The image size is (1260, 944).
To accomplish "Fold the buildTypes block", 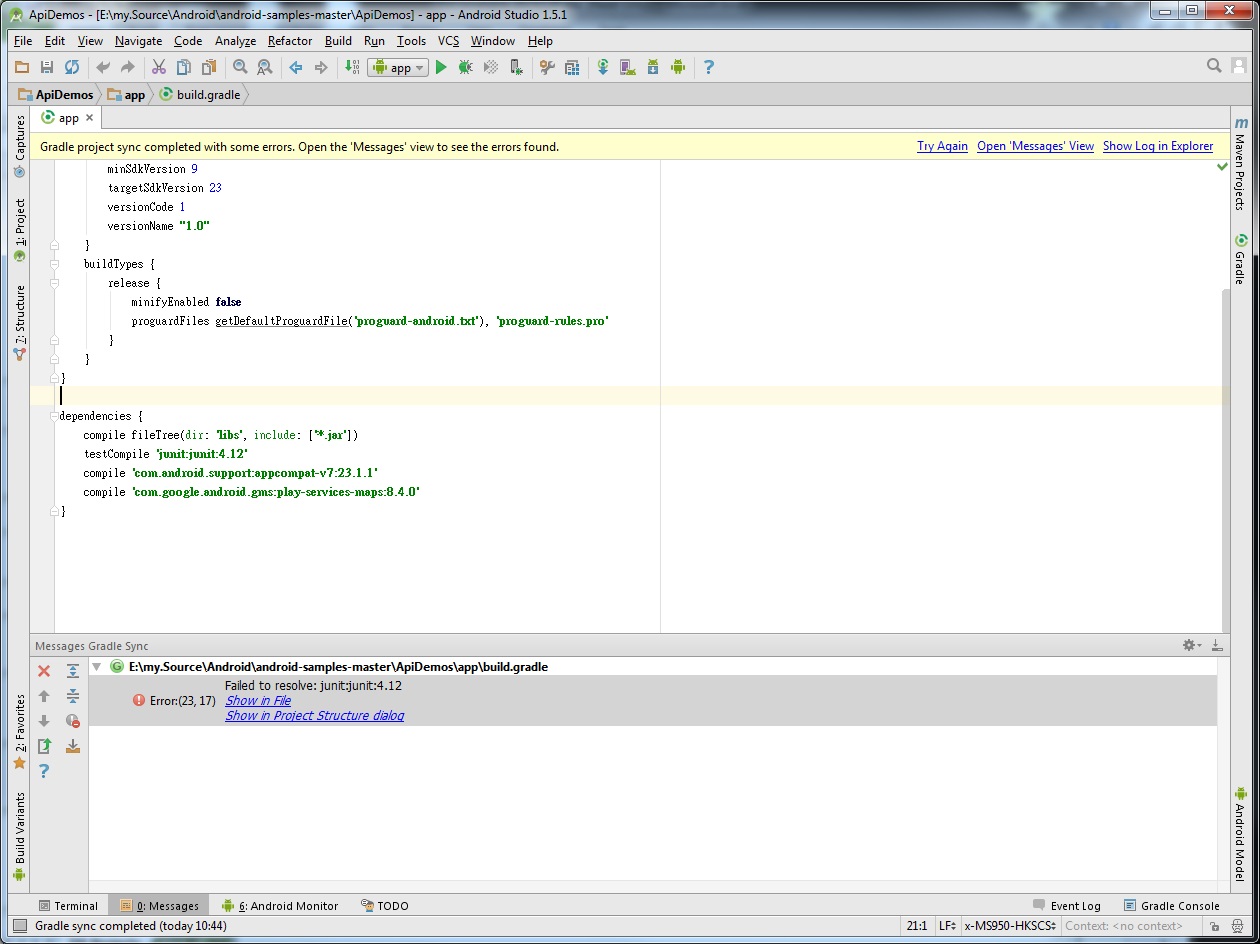I will point(55,264).
